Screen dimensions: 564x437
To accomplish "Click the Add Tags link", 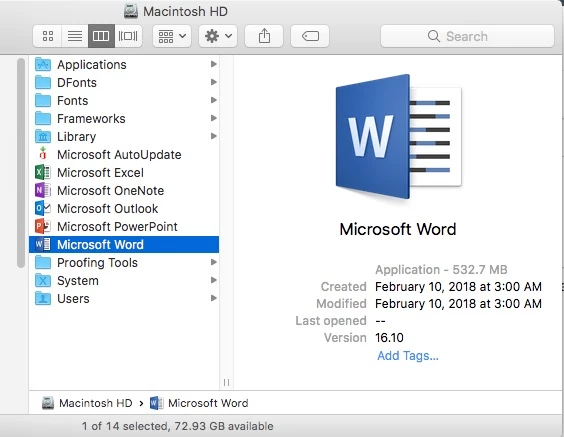I will (x=408, y=356).
